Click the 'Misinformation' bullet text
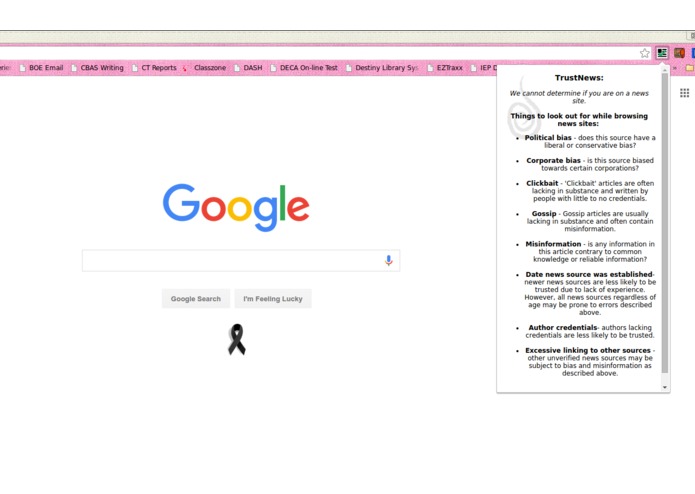 [x=590, y=251]
